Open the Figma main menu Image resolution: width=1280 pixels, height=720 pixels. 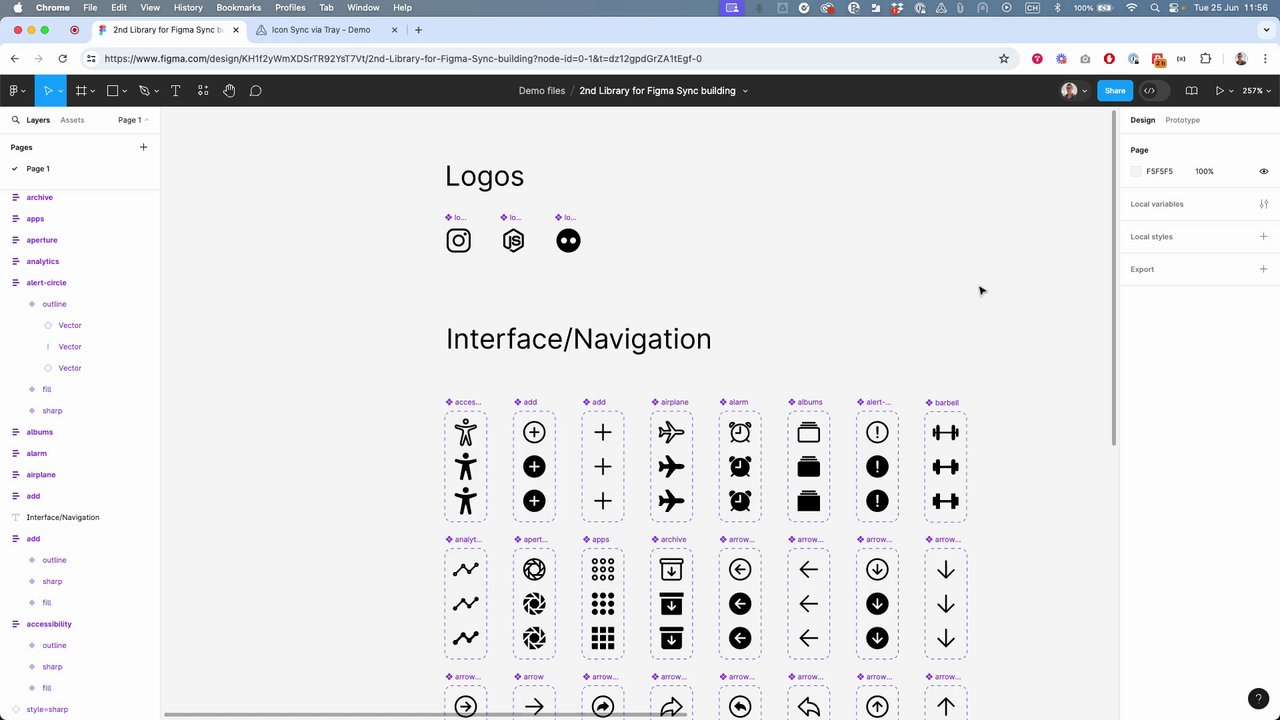15,91
